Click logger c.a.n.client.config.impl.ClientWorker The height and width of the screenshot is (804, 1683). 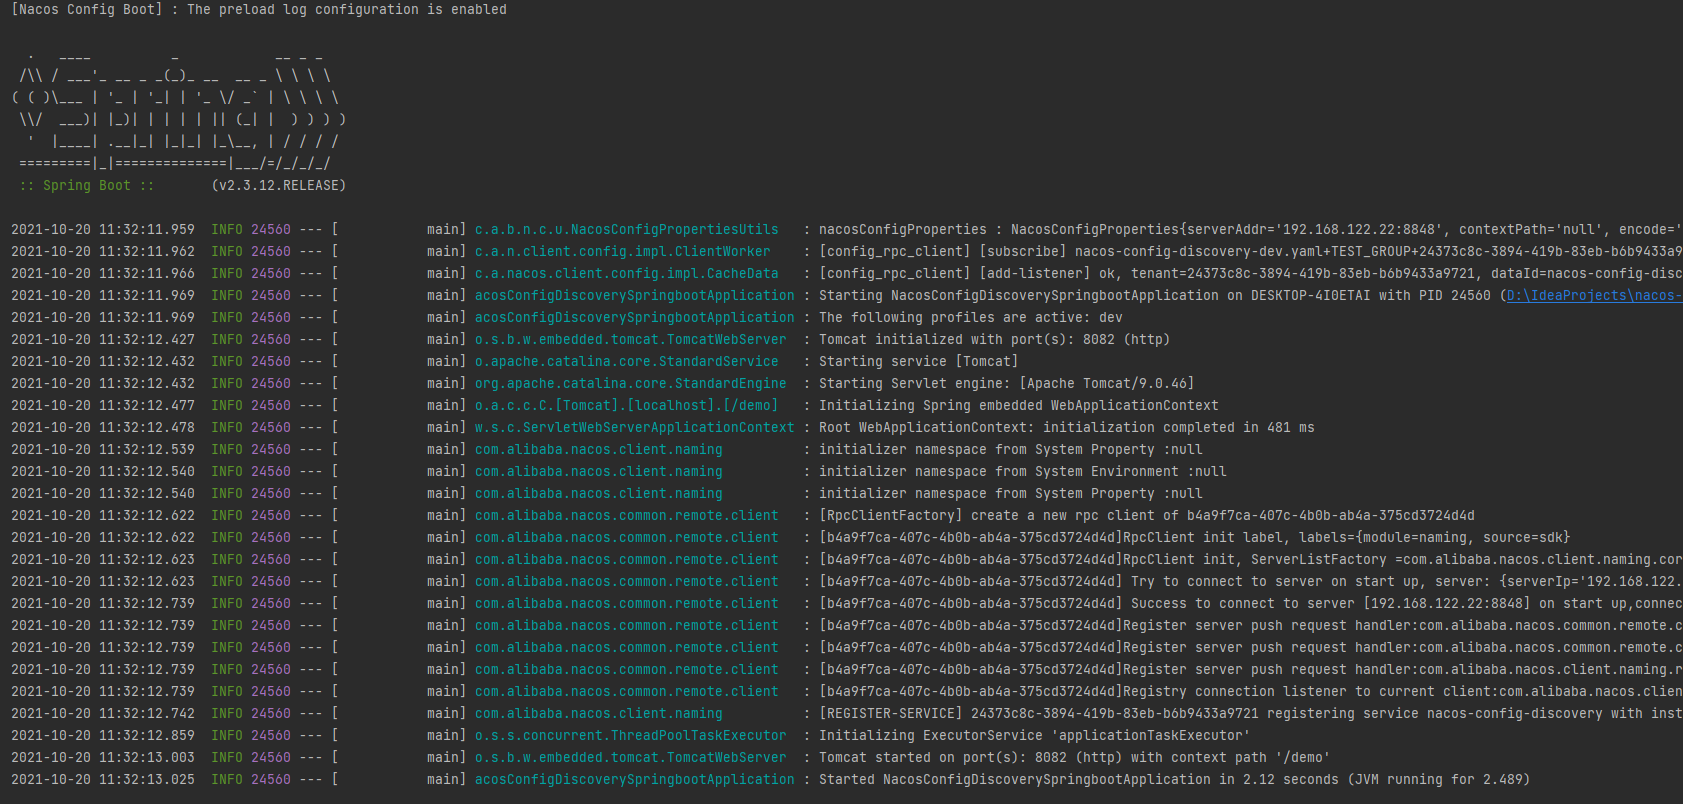[623, 251]
